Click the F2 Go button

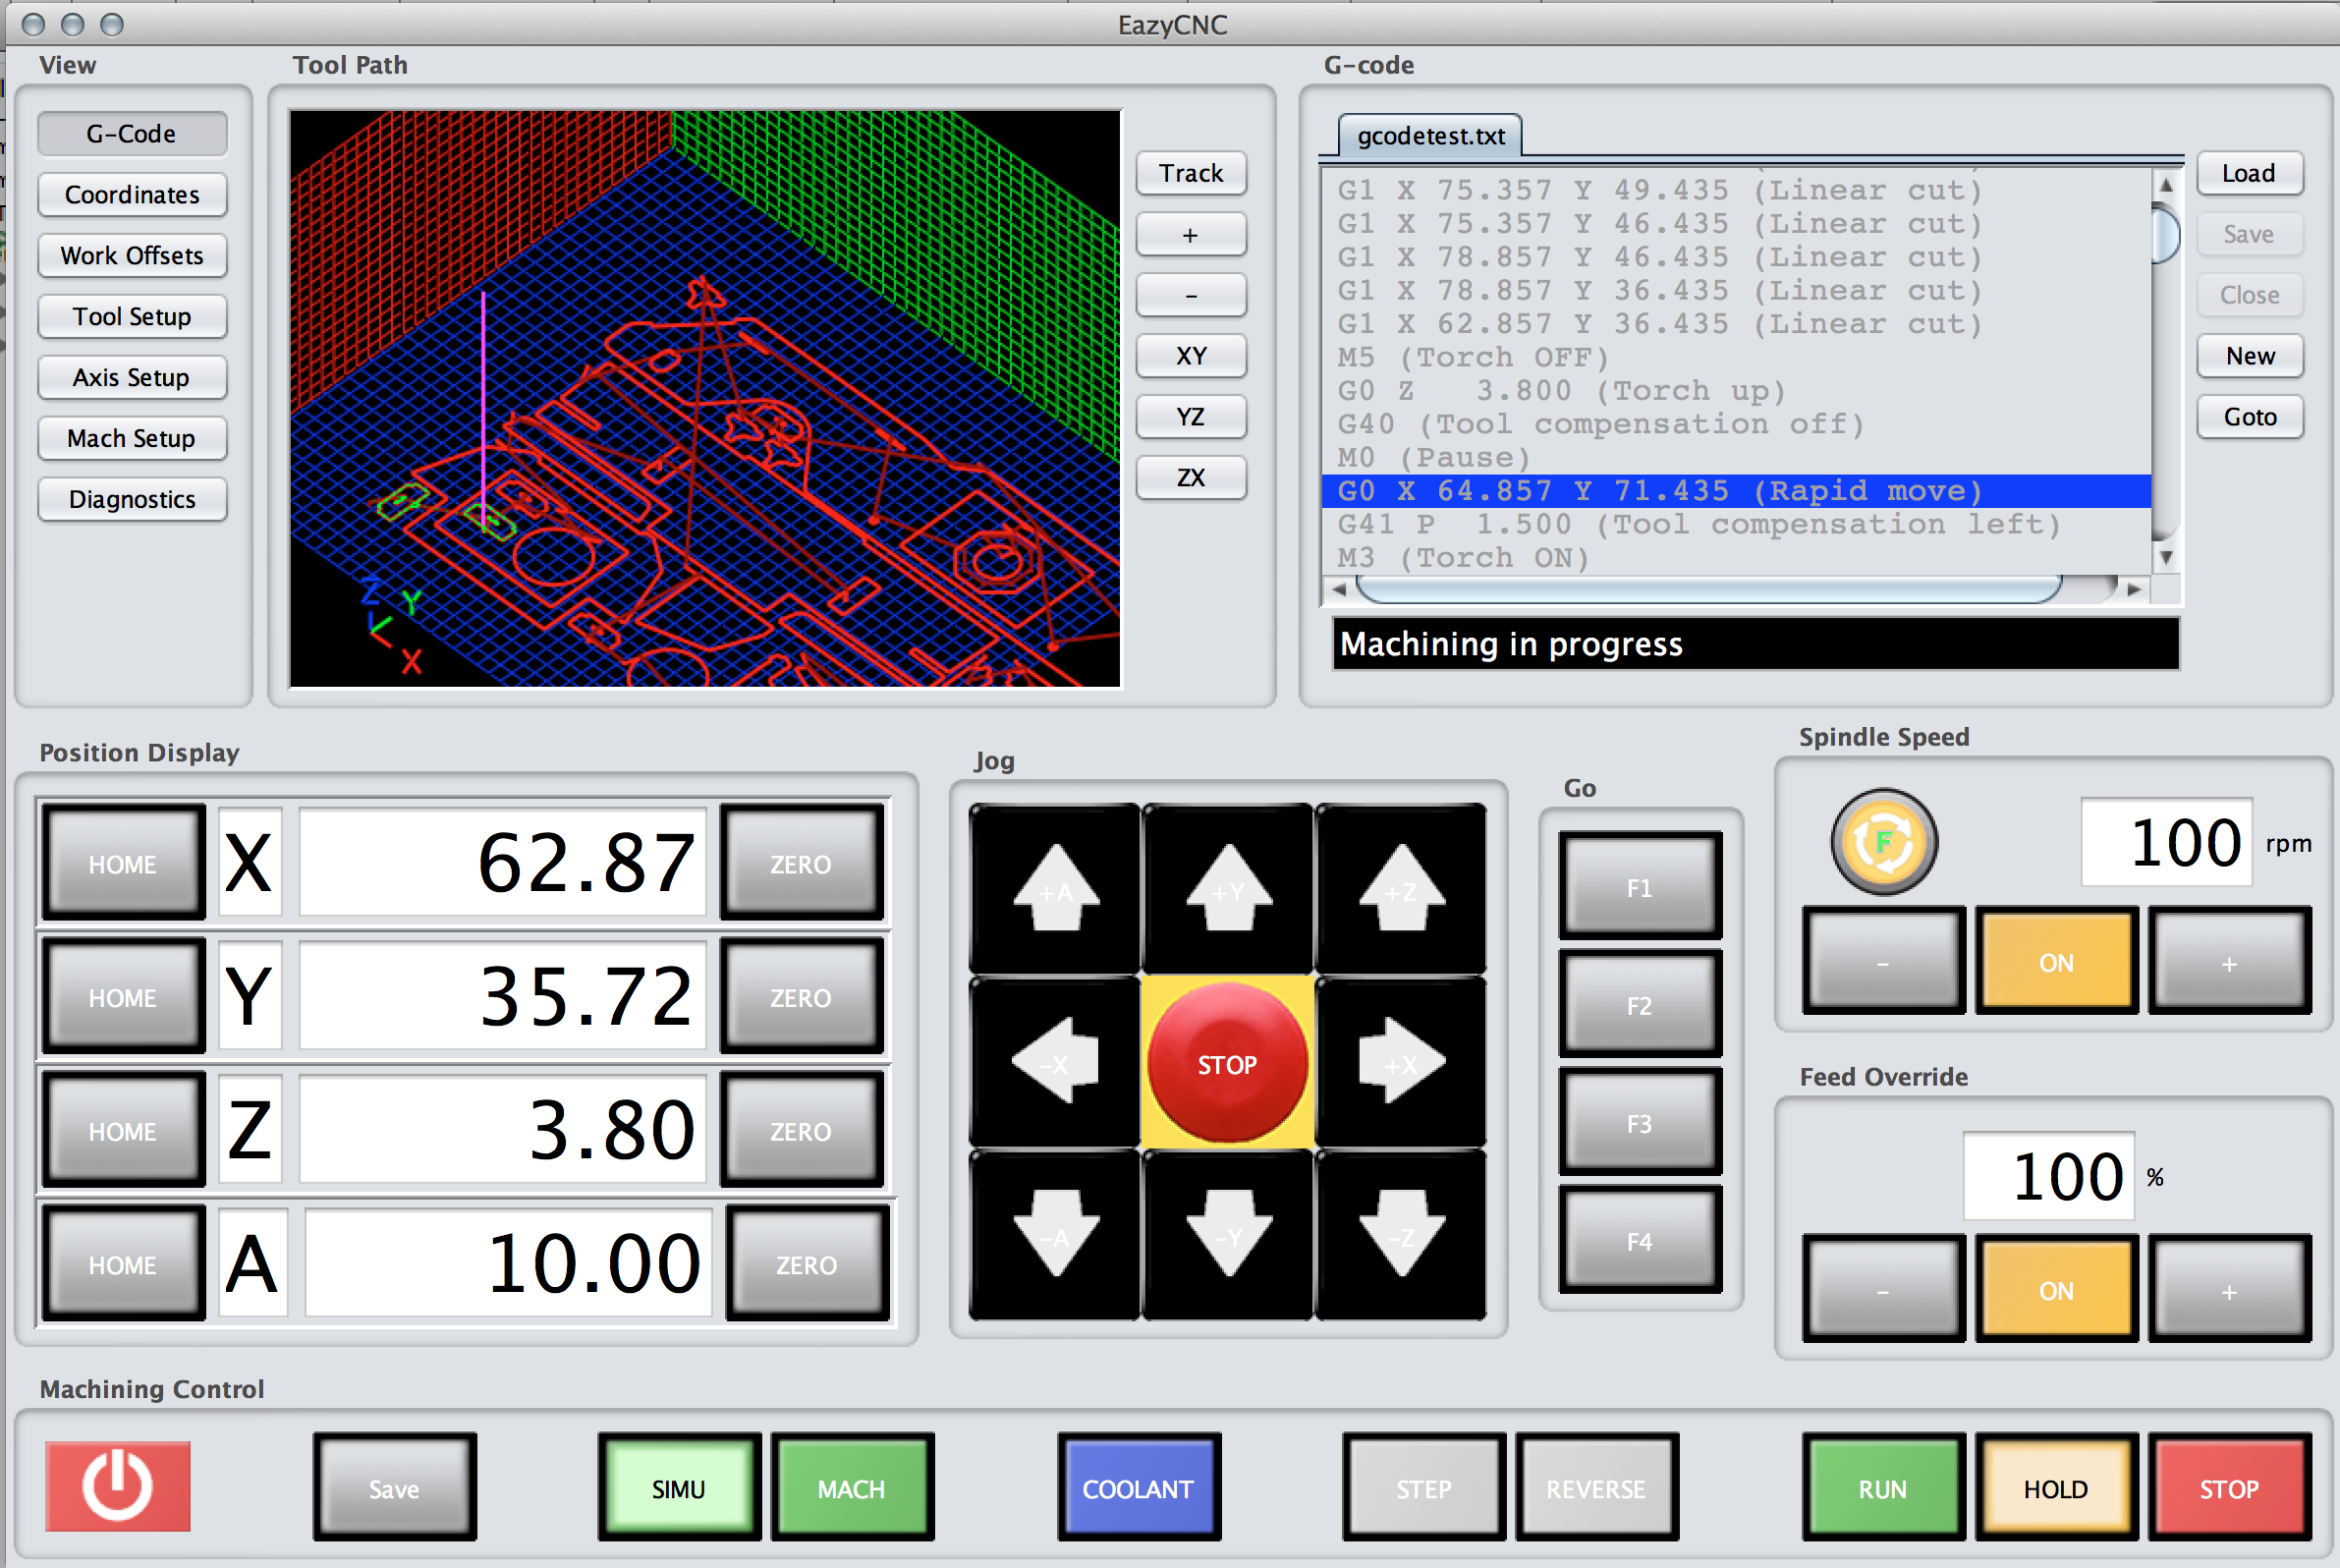tap(1640, 1005)
